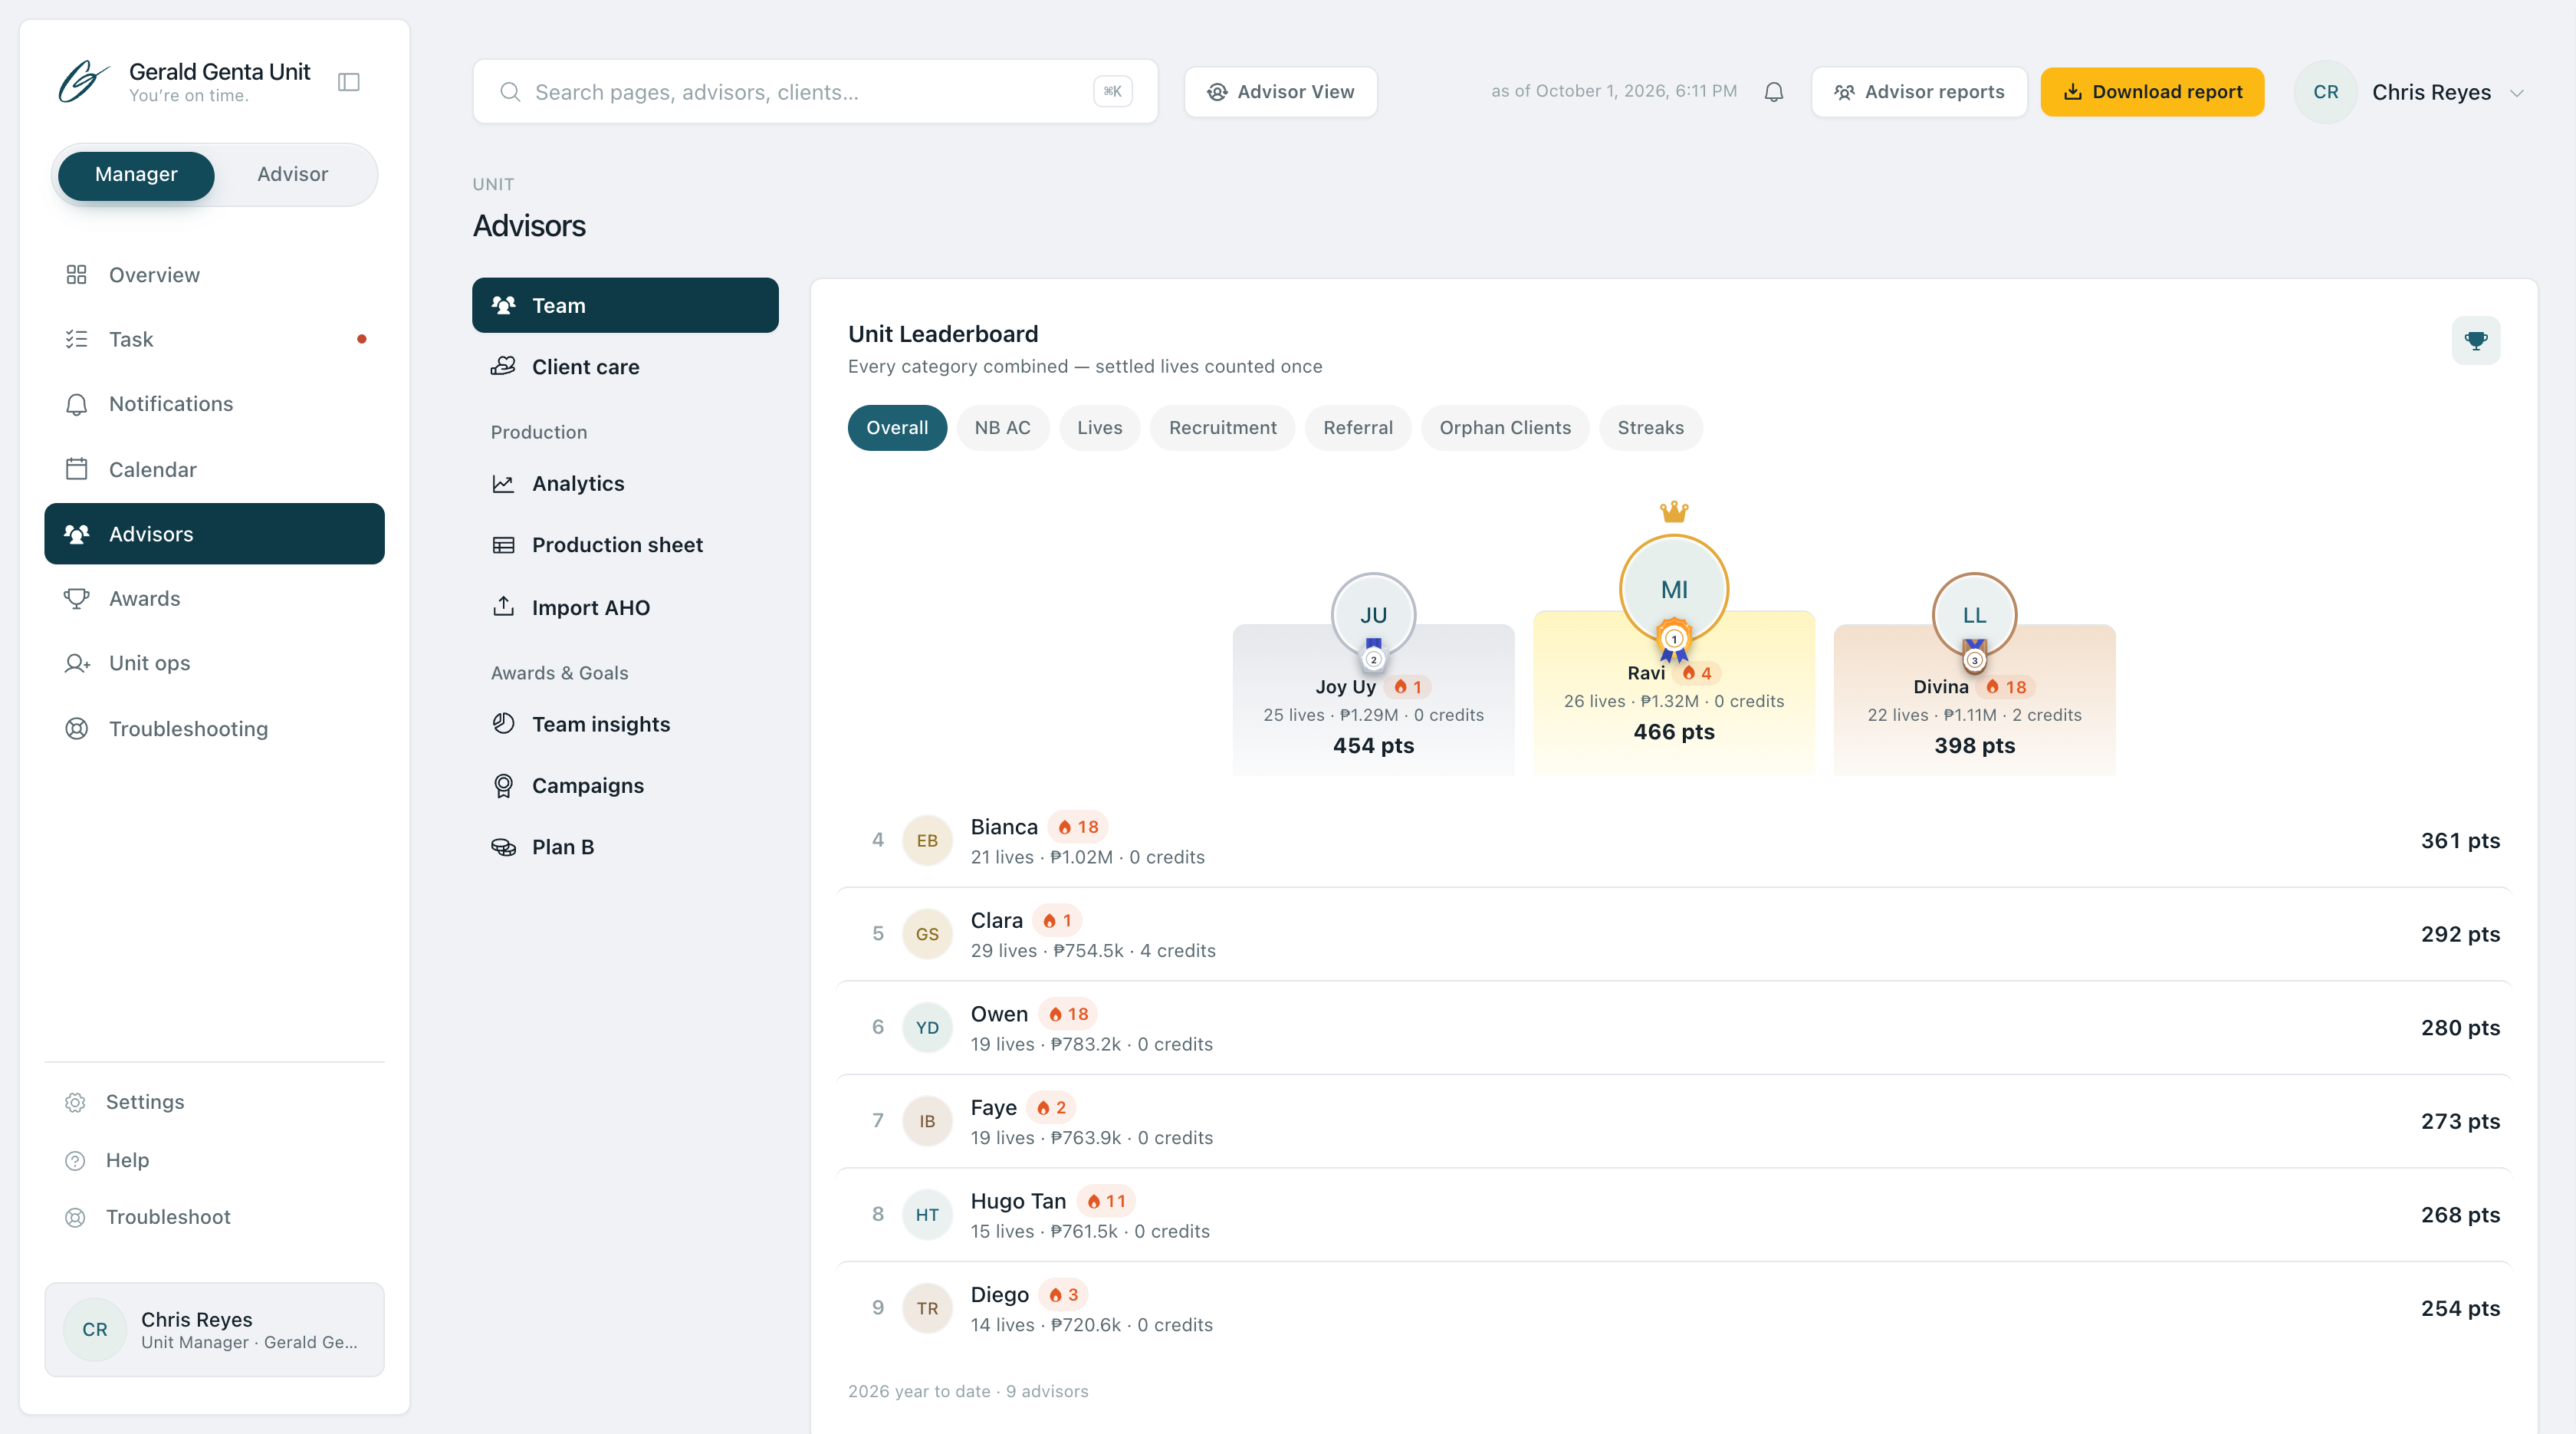Image resolution: width=2576 pixels, height=1434 pixels.
Task: Select the NB AC leaderboard tab
Action: pos(1002,428)
